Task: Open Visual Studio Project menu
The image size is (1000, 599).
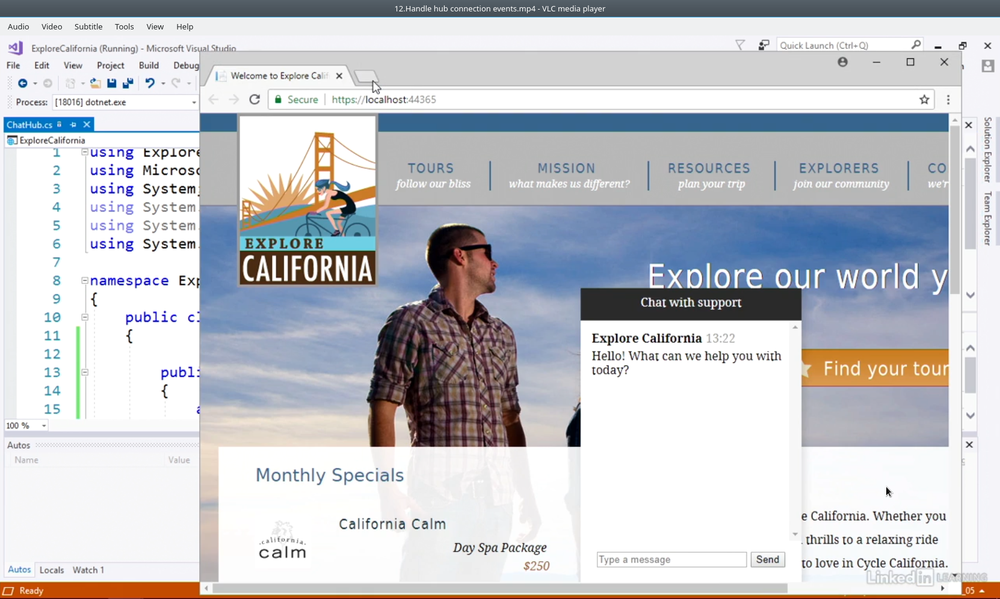Action: pyautogui.click(x=110, y=65)
